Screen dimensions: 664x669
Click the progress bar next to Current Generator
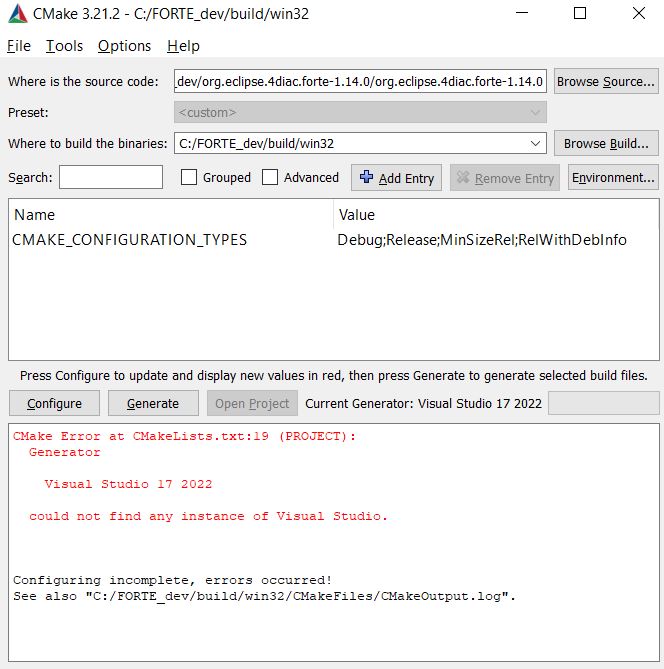pyautogui.click(x=603, y=403)
